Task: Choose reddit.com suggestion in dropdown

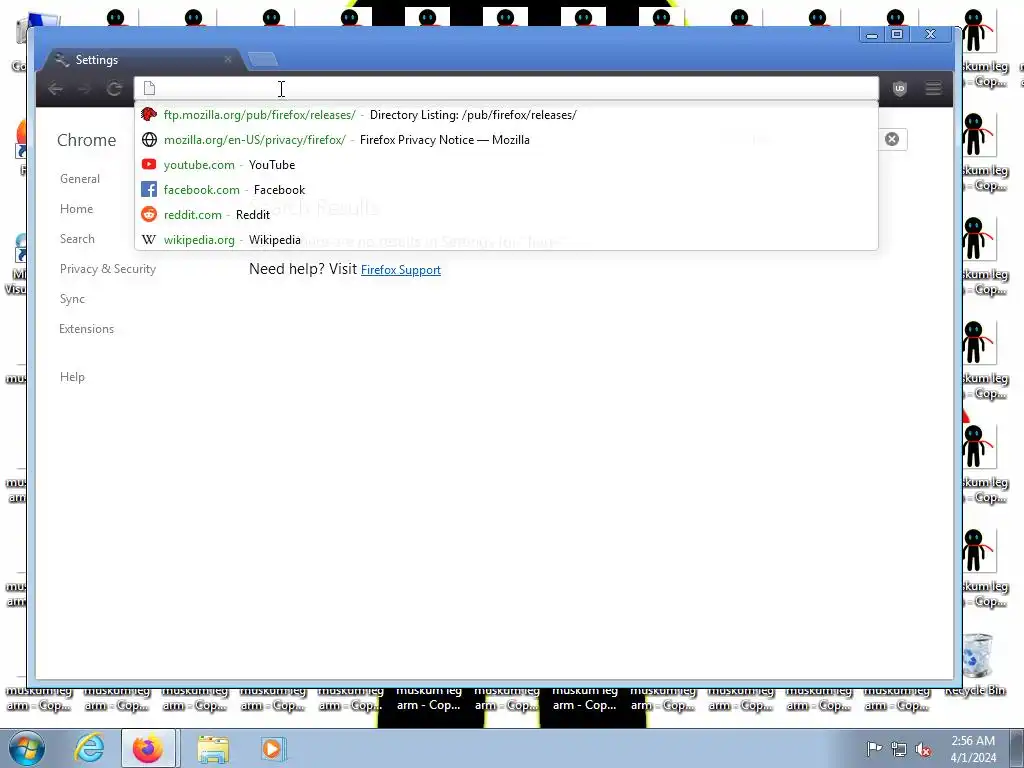Action: (506, 214)
